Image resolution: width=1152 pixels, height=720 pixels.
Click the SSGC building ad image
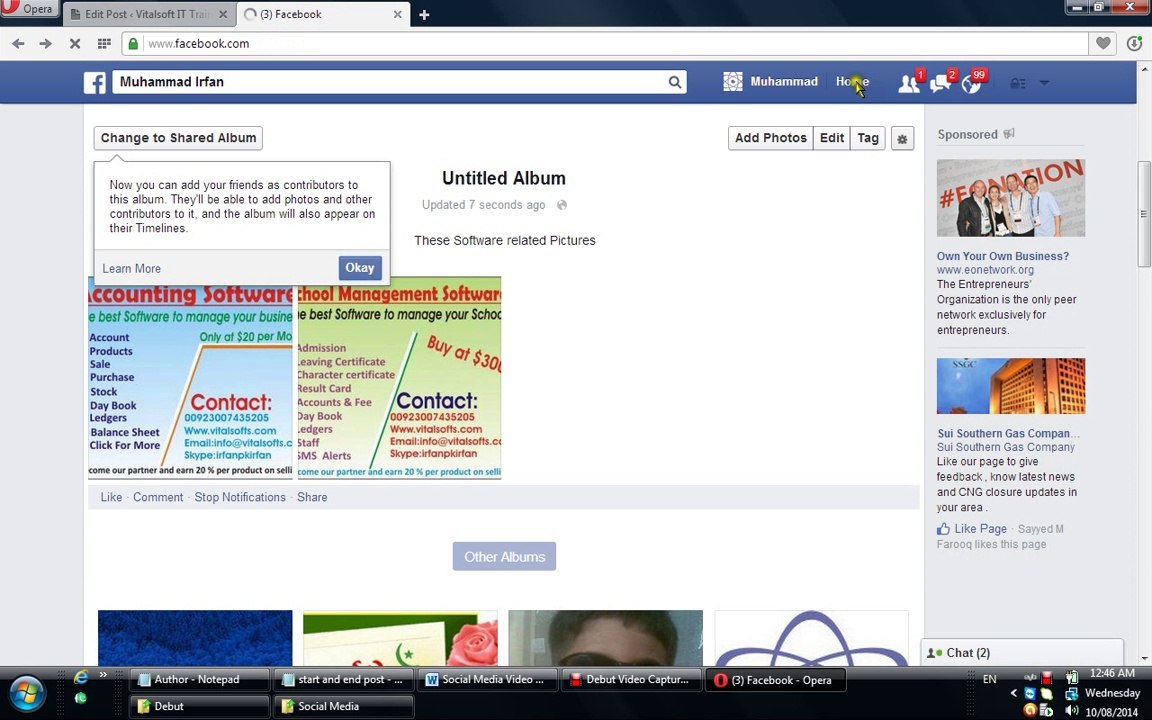[1011, 386]
